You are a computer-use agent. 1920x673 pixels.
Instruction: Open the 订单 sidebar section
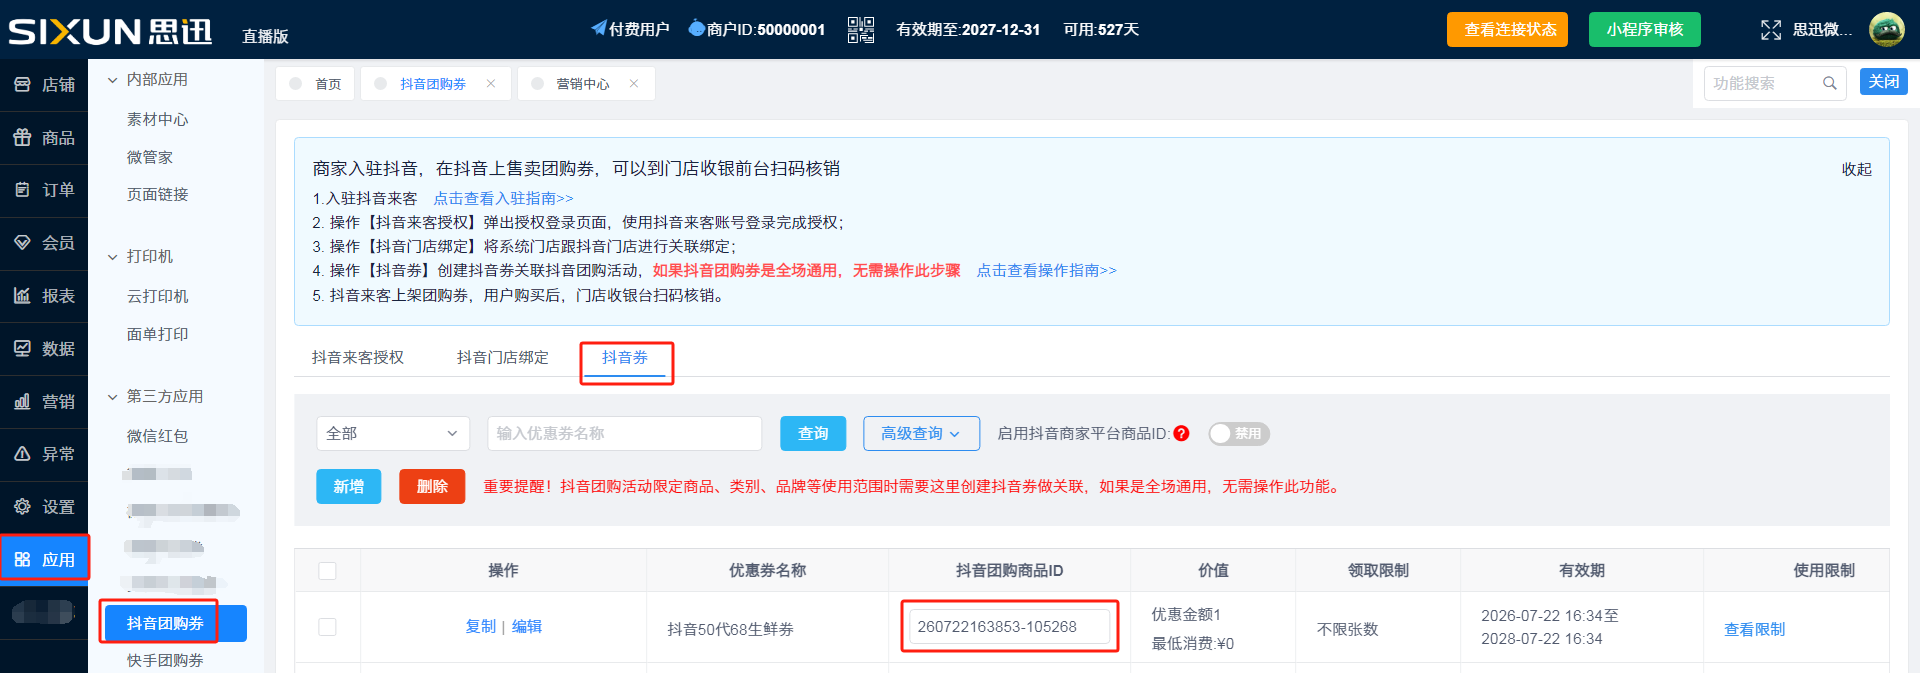click(x=44, y=190)
